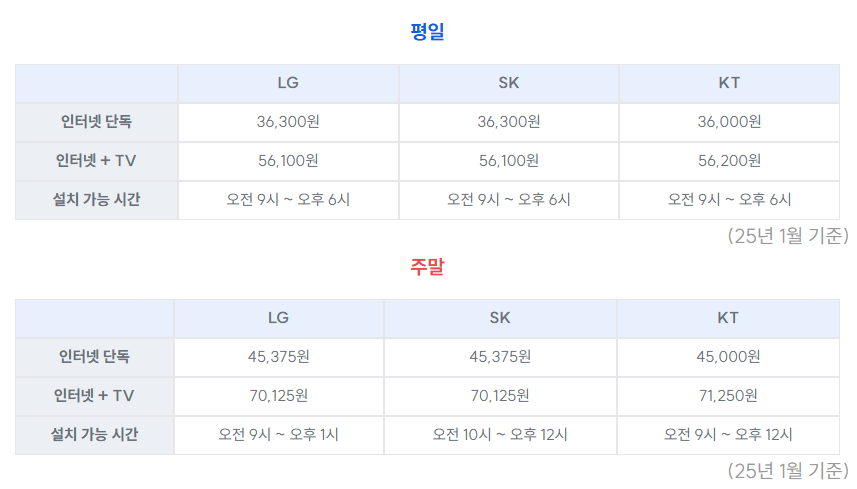Click the 주말 heading
Image resolution: width=857 pixels, height=489 pixels.
pos(427,267)
